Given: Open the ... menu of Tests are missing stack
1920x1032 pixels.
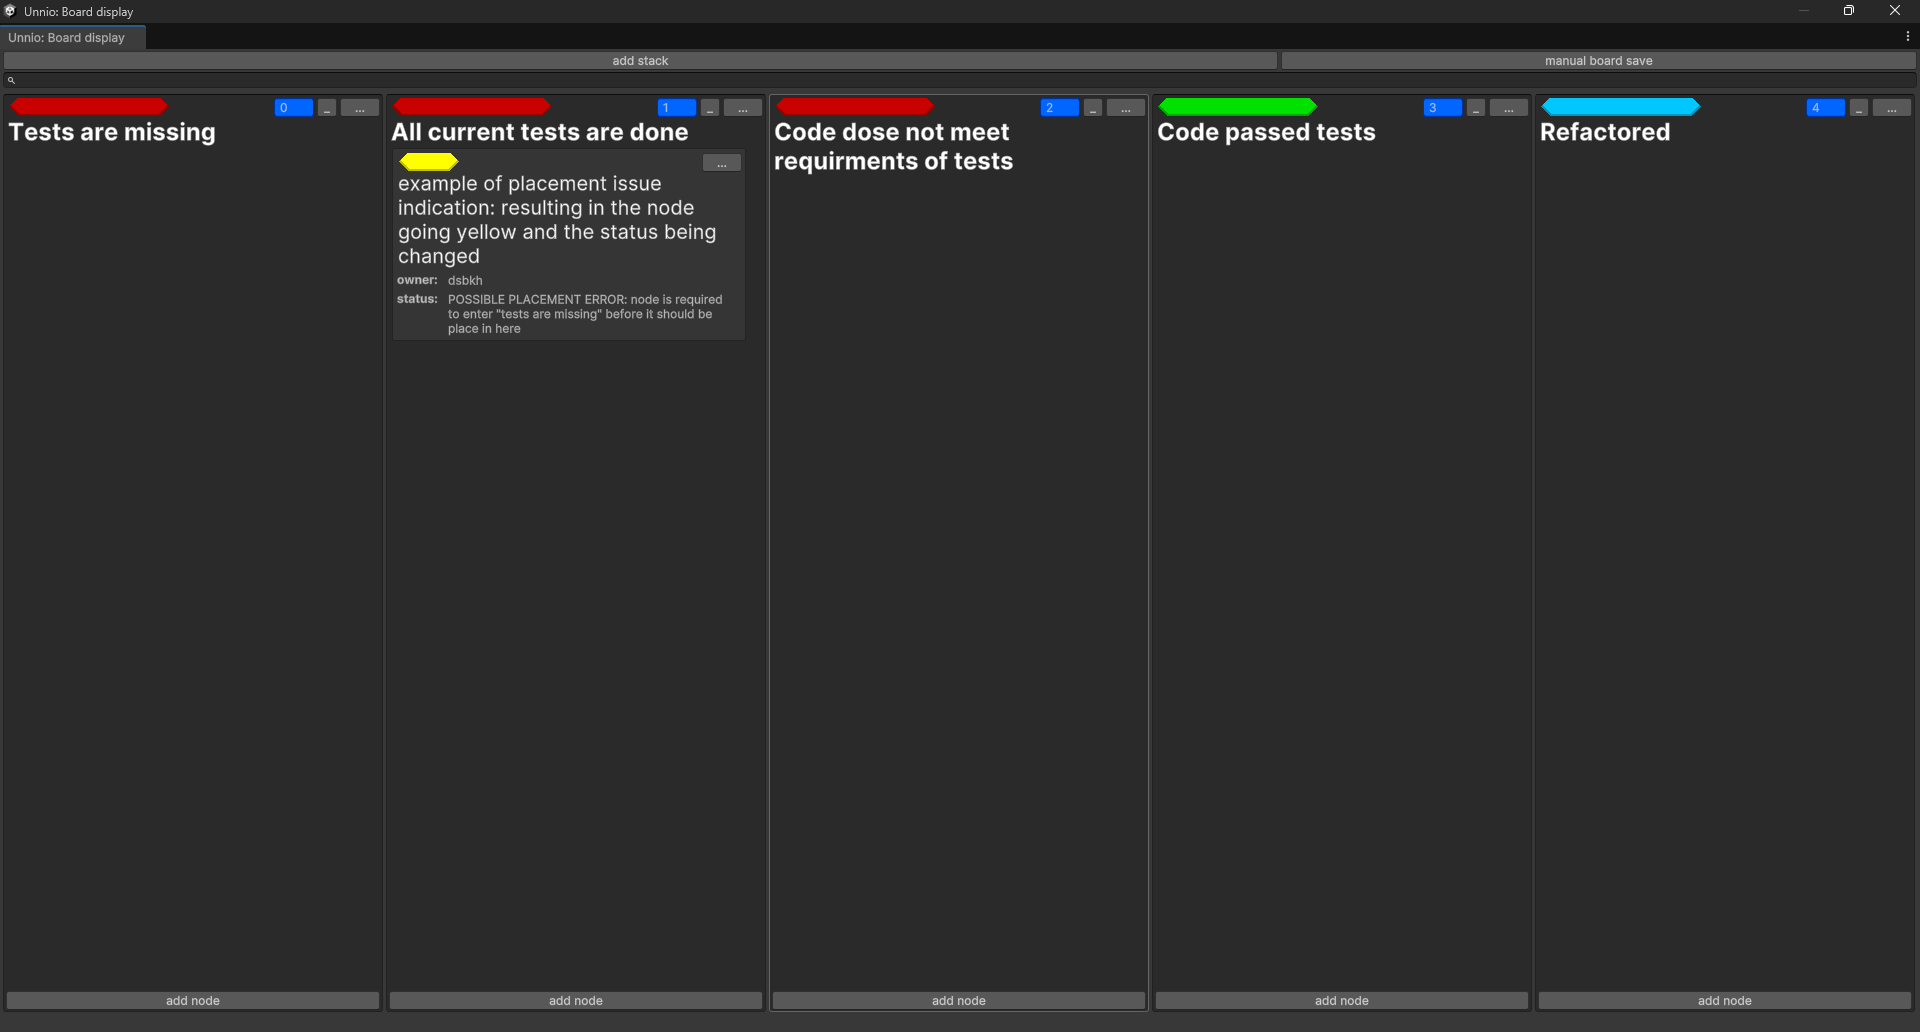Looking at the screenshot, I should click(360, 108).
